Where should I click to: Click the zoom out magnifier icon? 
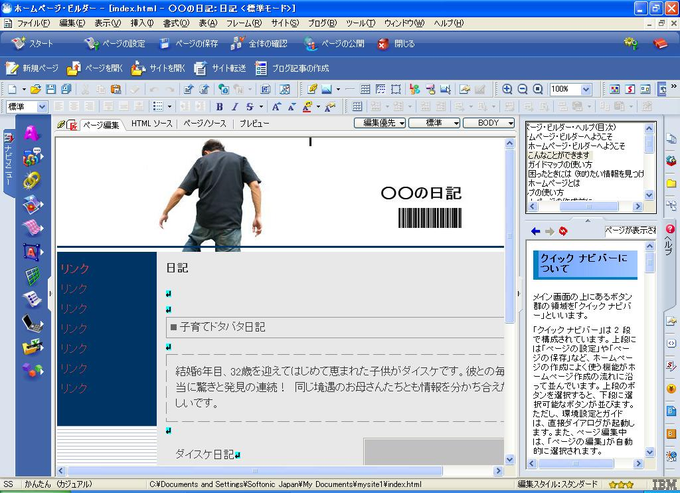pos(523,89)
